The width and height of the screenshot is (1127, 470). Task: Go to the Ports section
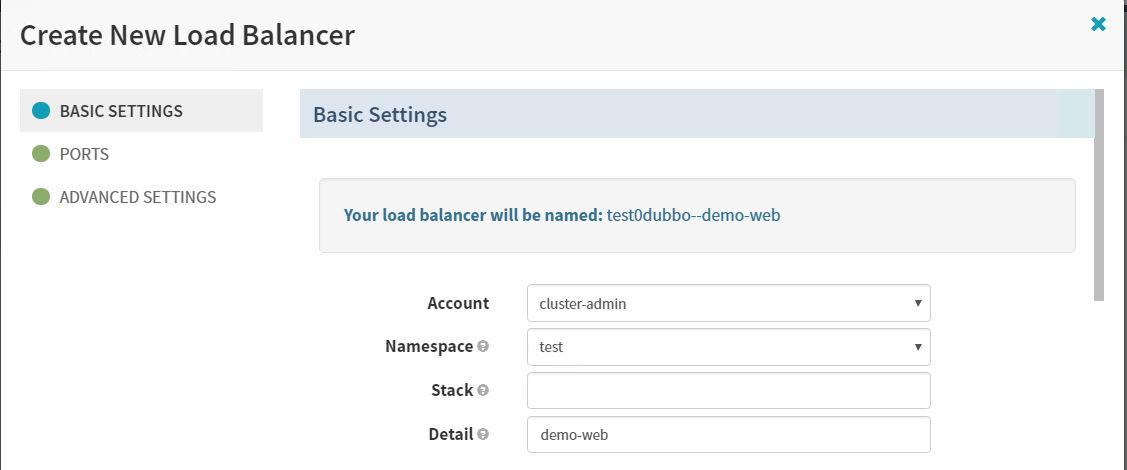click(84, 155)
